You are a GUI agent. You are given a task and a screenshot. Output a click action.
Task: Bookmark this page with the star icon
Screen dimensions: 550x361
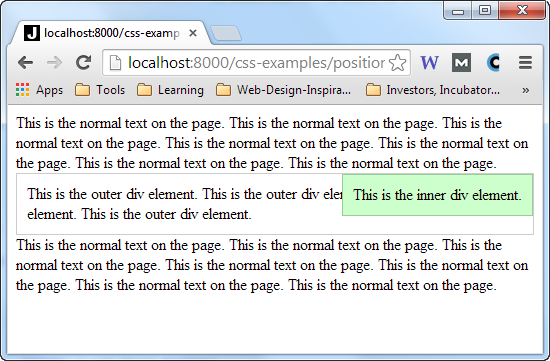[x=398, y=63]
